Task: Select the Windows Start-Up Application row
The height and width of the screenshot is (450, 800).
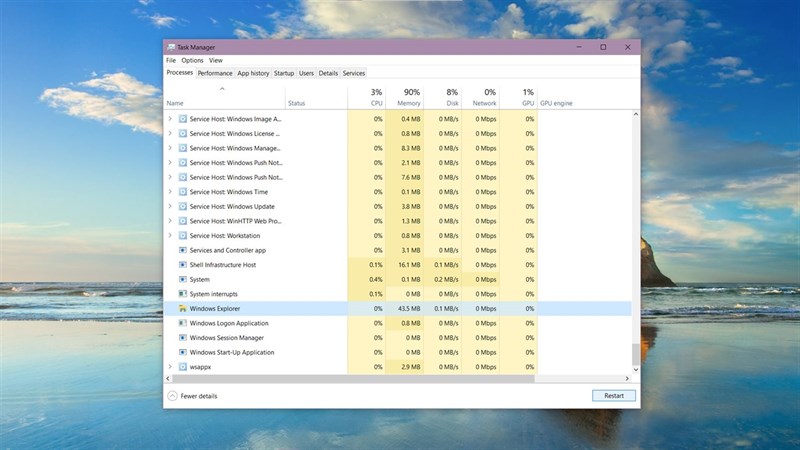Action: pyautogui.click(x=231, y=352)
